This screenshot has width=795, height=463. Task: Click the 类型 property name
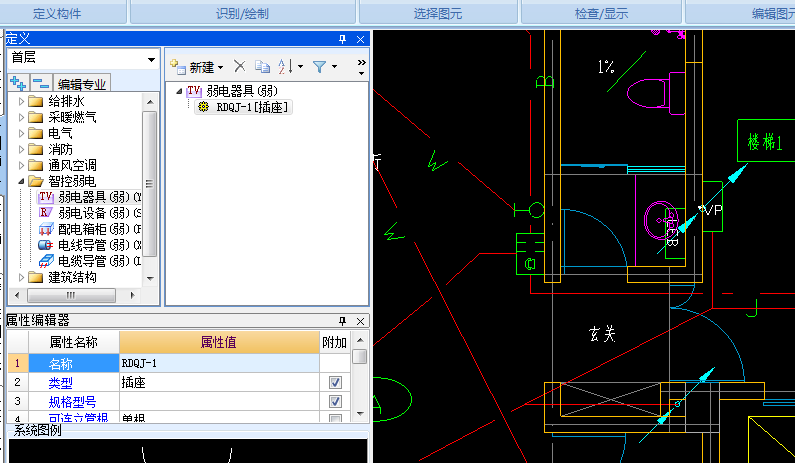coord(60,382)
